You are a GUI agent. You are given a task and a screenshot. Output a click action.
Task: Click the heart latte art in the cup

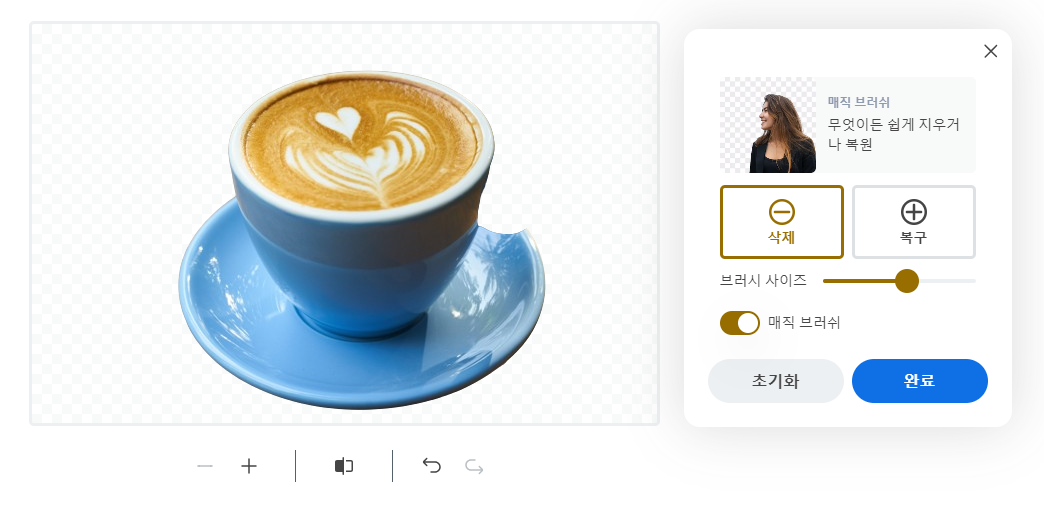[338, 123]
